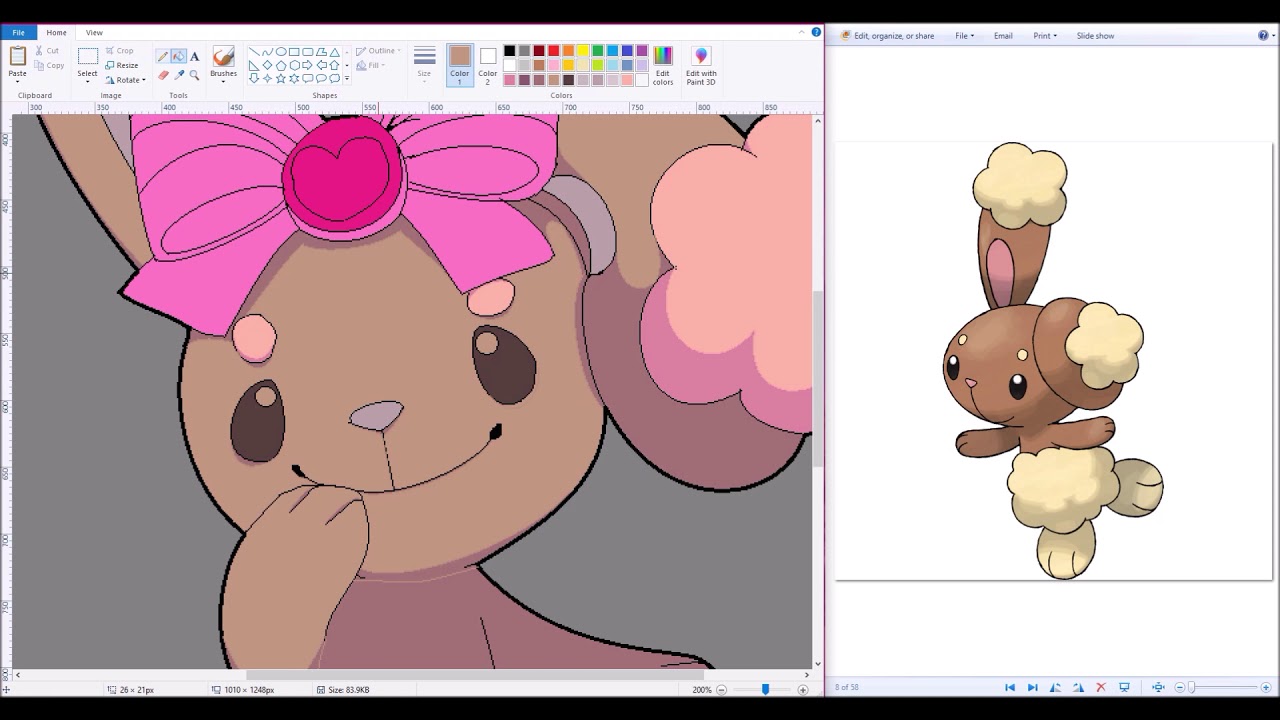Pick the bright red color swatch
Viewport: 1280px width, 720px height.
click(x=553, y=51)
